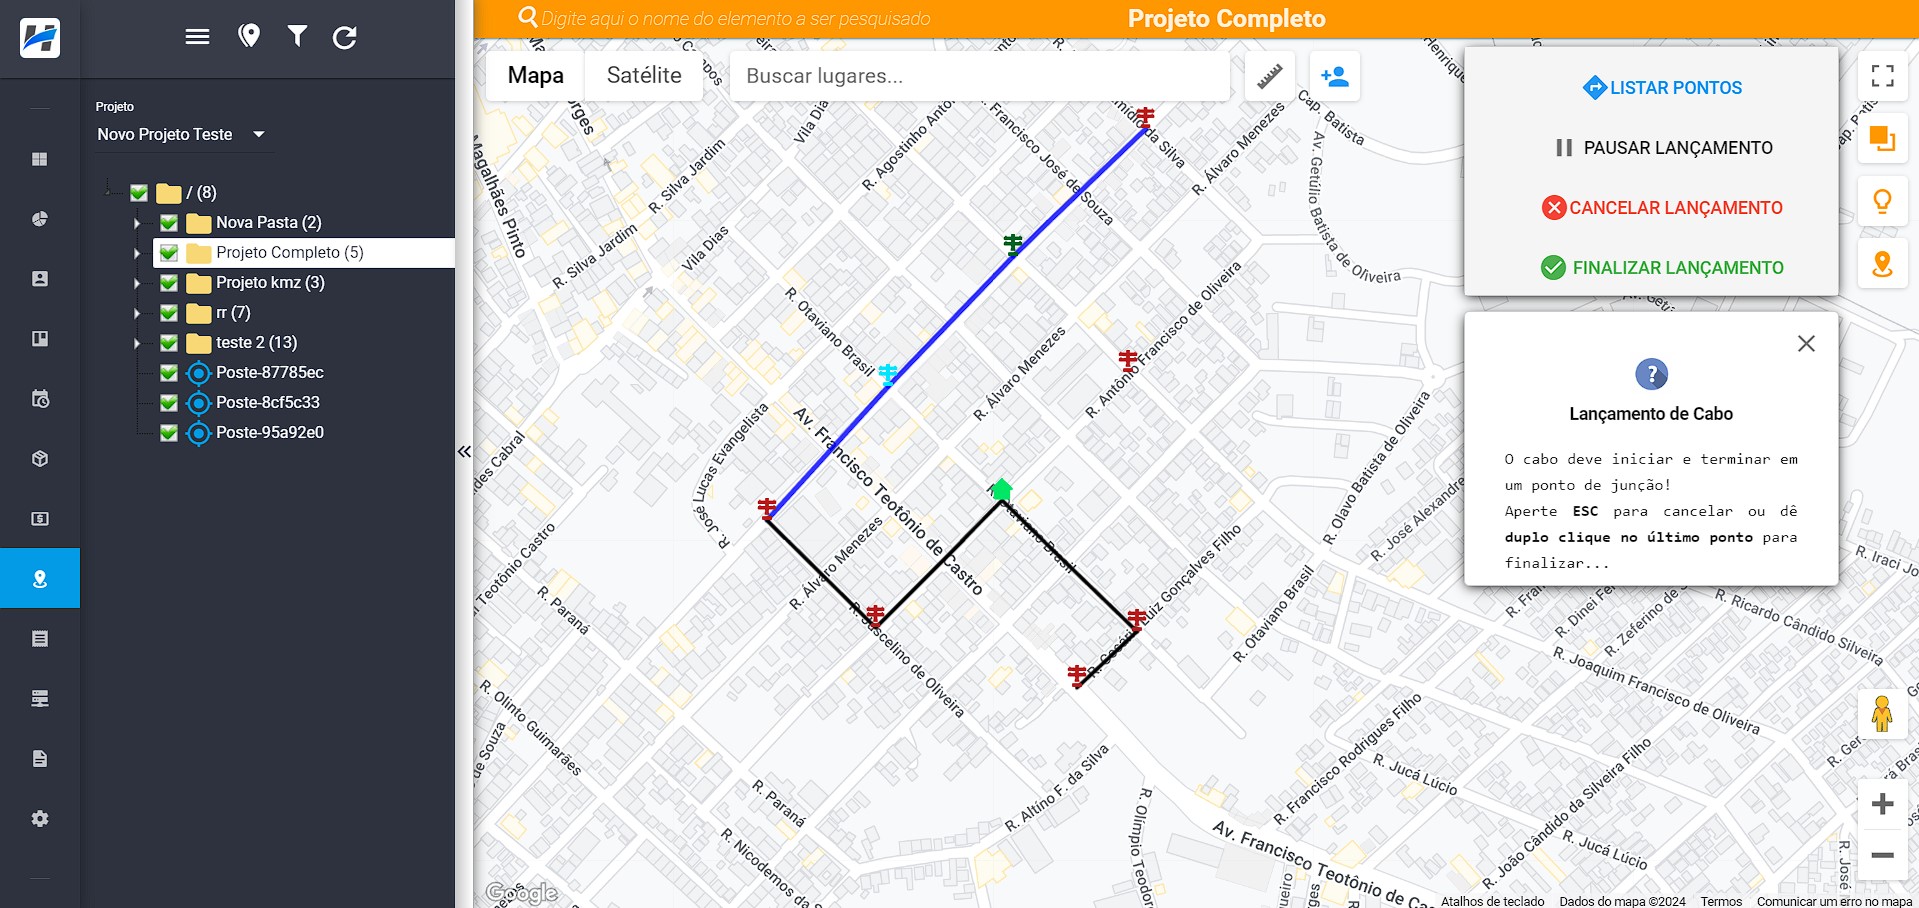Click the cyan pole marker on blue line
The width and height of the screenshot is (1919, 908).
coord(888,375)
